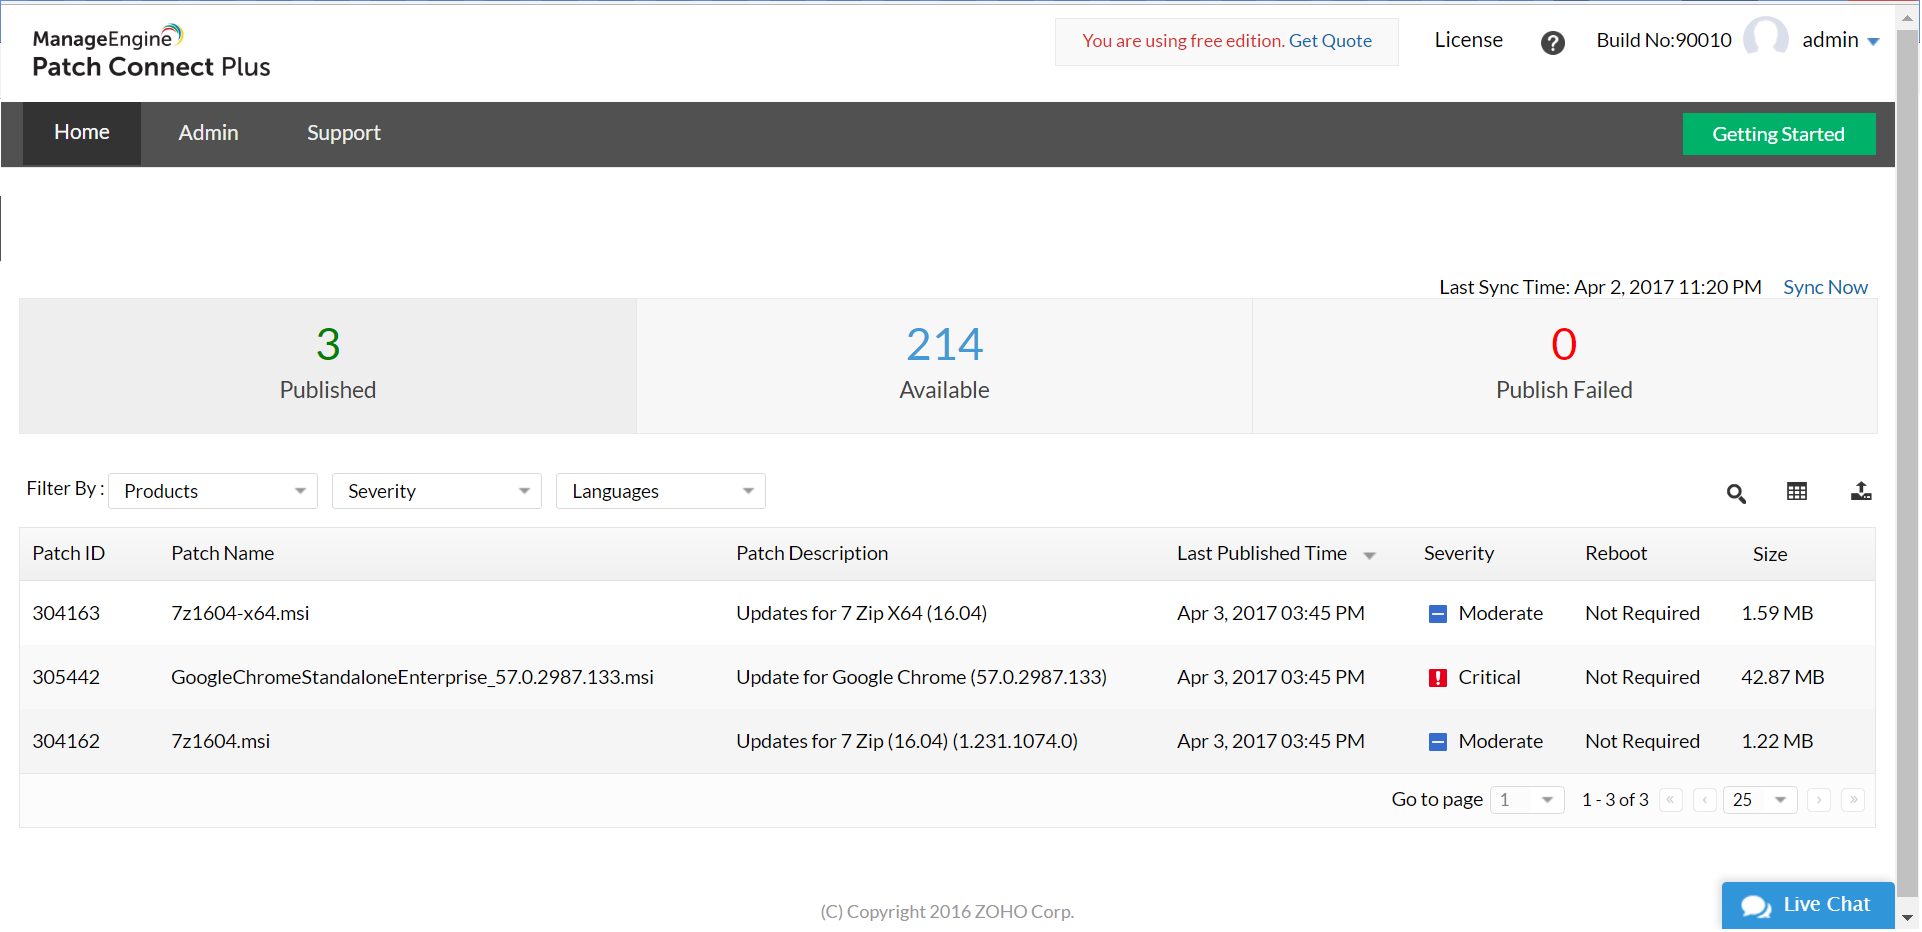This screenshot has width=1922, height=932.
Task: Click patch ID 304163
Action: (67, 615)
